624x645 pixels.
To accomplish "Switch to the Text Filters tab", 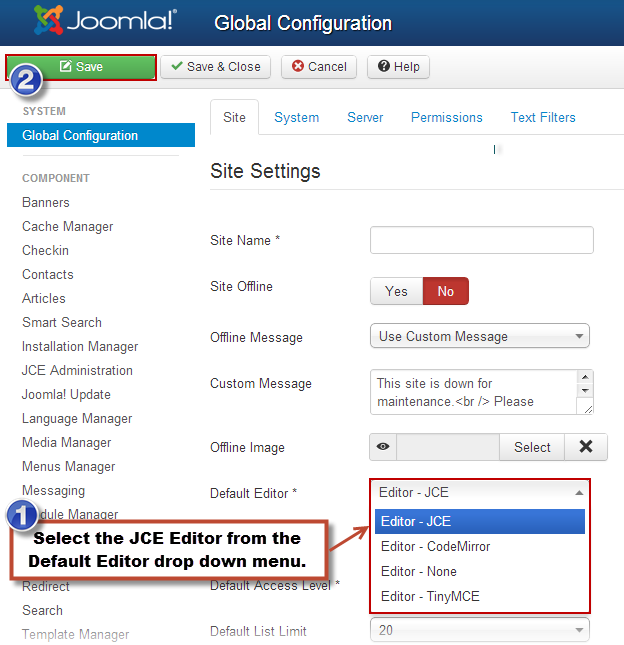I will tap(543, 118).
